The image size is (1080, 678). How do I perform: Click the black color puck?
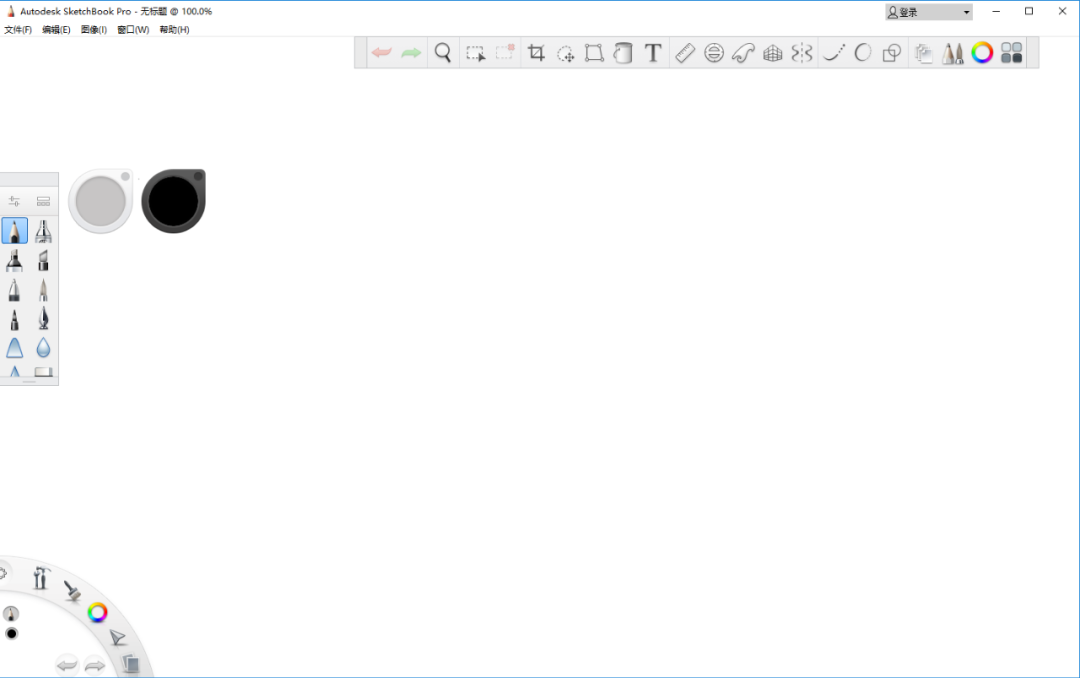tap(174, 201)
